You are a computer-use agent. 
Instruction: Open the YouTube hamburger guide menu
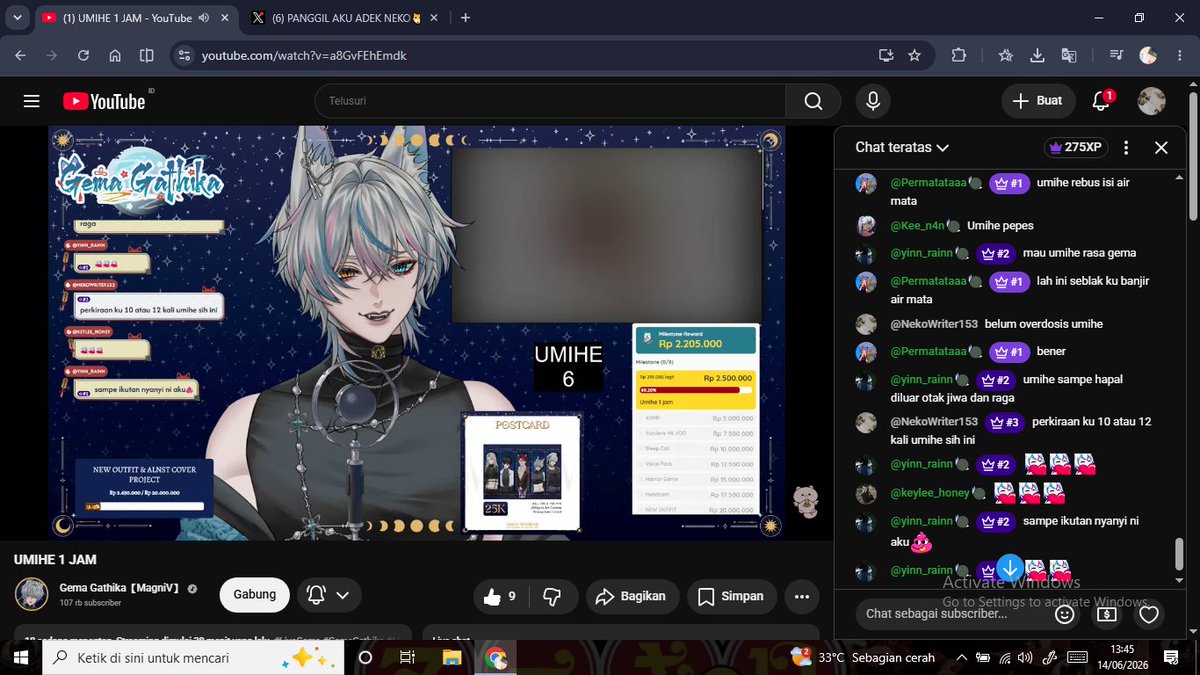click(31, 101)
